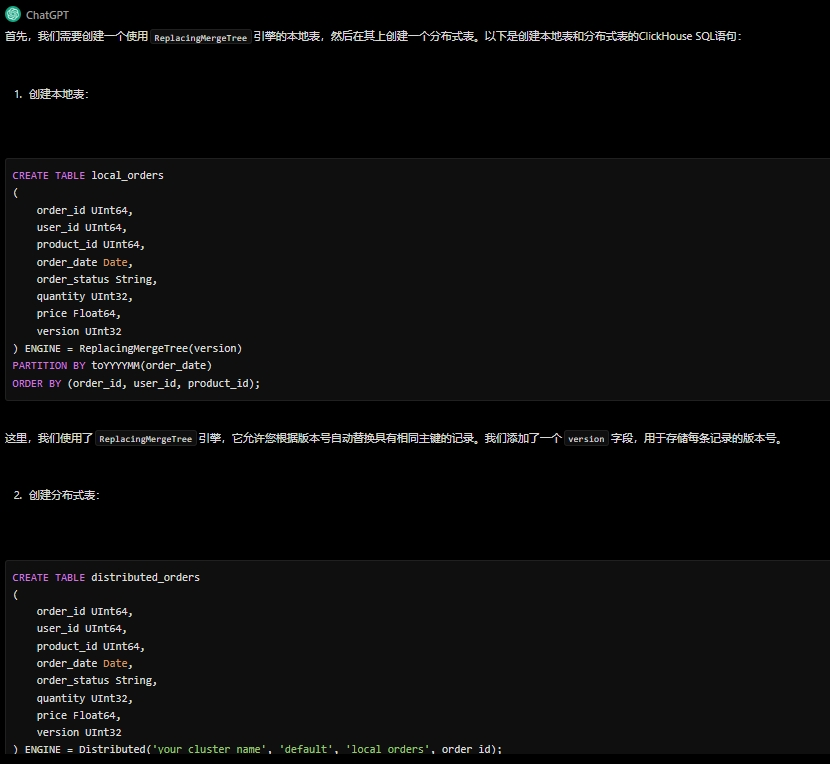Click the line CREATE TABLE local_orders

click(x=88, y=175)
